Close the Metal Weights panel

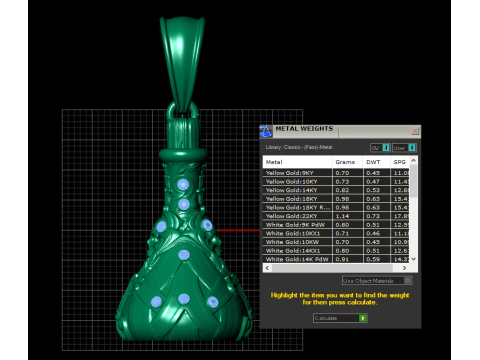click(415, 131)
